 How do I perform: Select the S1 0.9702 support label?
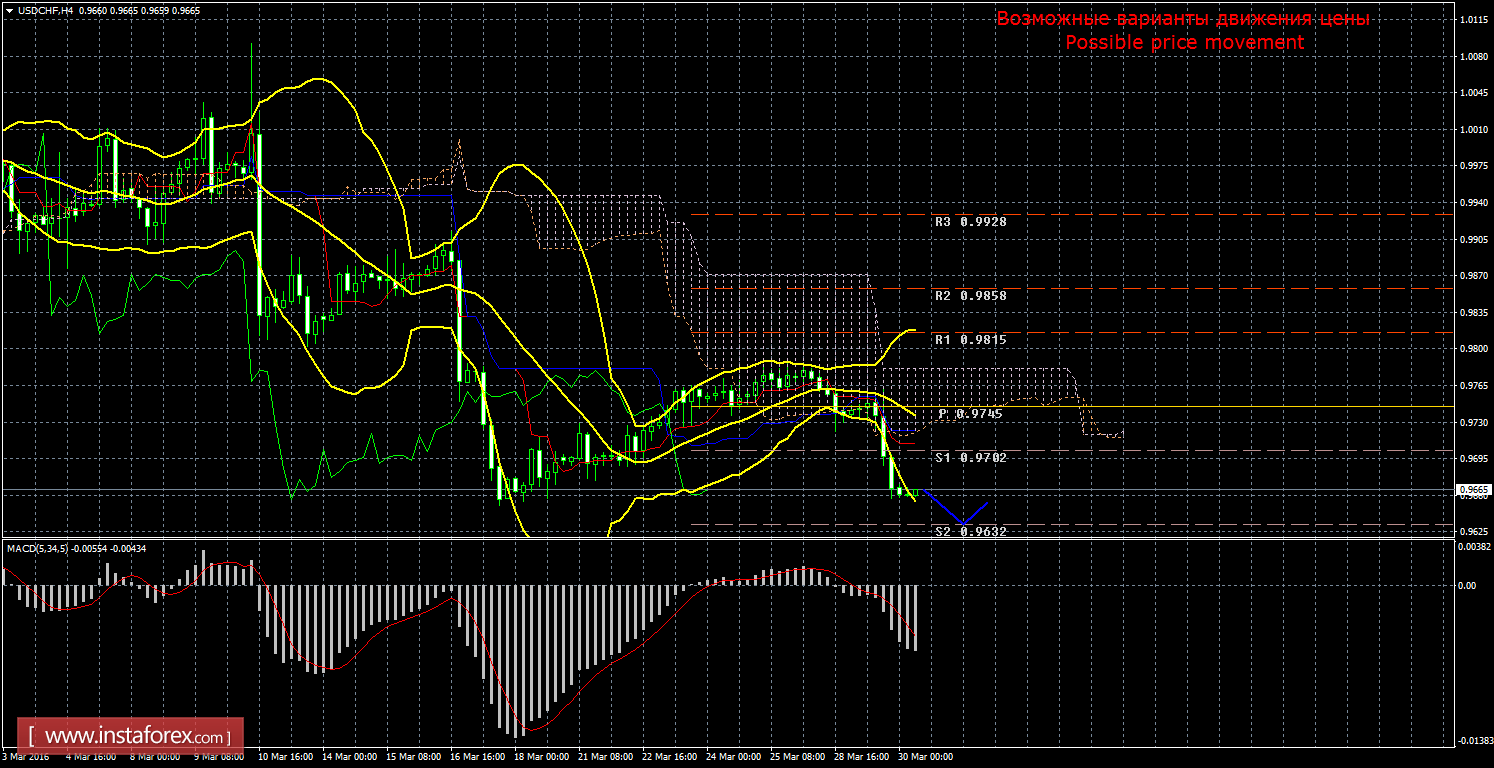click(x=971, y=457)
